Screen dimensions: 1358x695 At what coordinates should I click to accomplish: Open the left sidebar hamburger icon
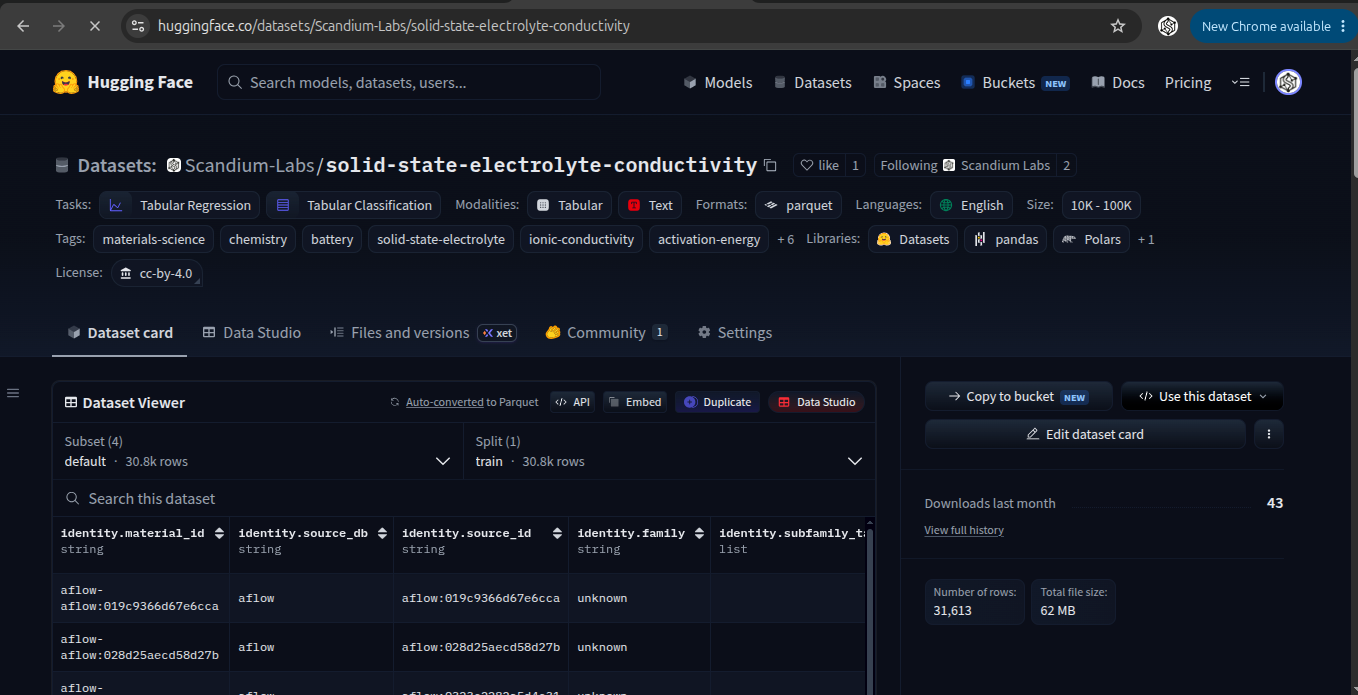pyautogui.click(x=13, y=393)
